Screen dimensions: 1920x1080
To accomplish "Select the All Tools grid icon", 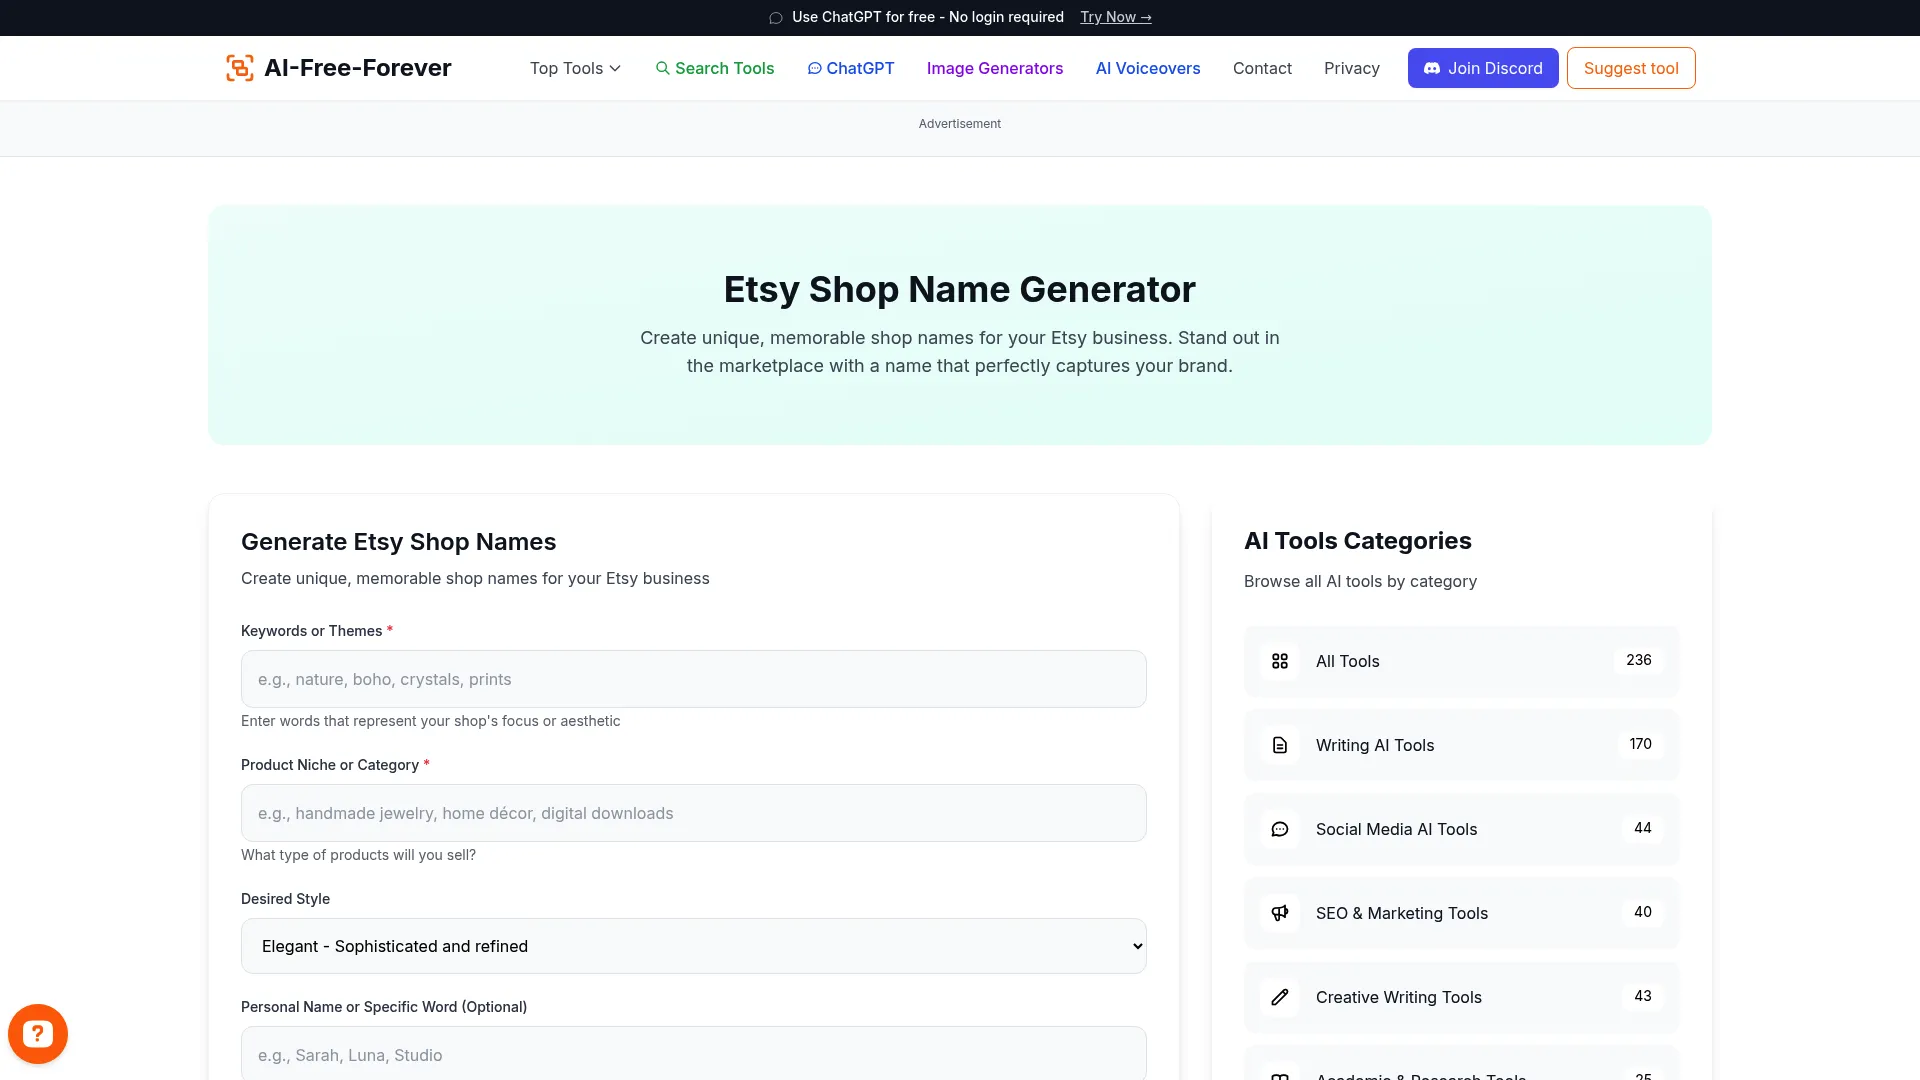I will coord(1280,661).
